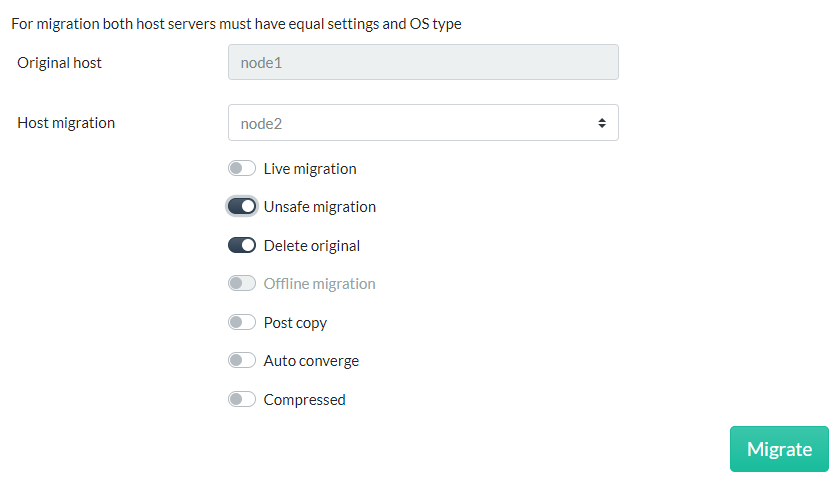Turn on the Auto converge switch
Image resolution: width=839 pixels, height=487 pixels.
[x=242, y=361]
